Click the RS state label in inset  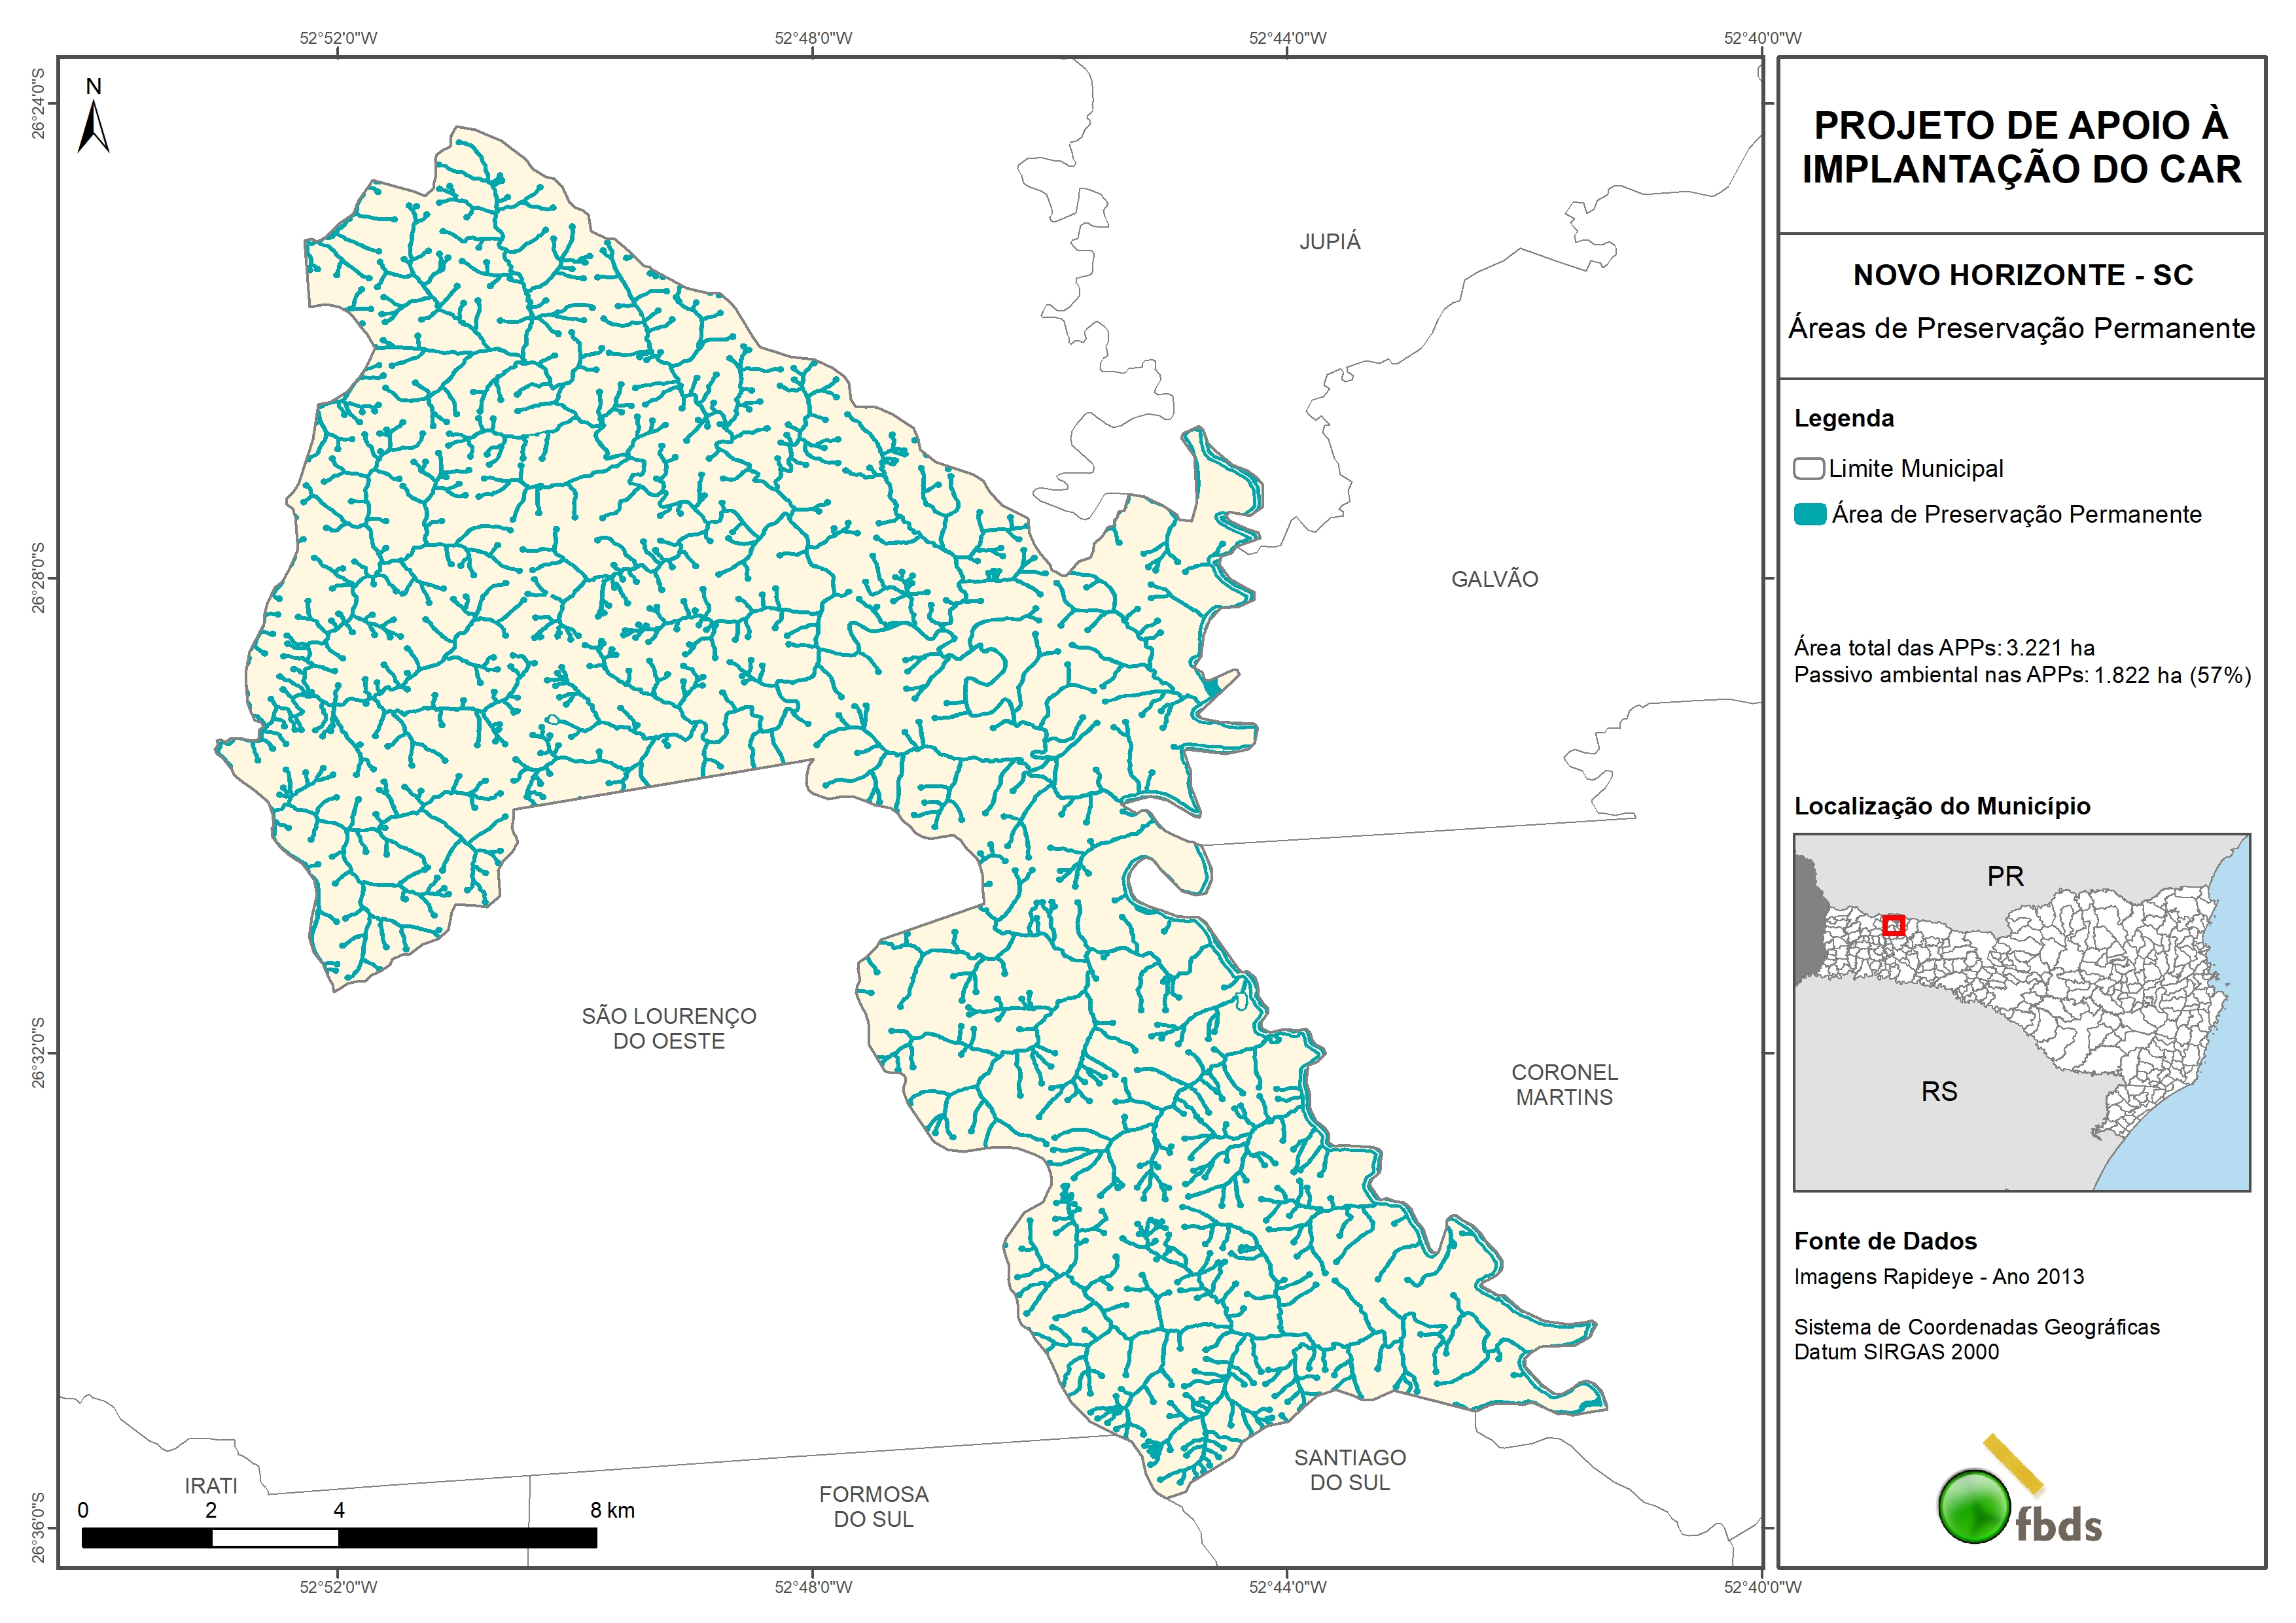click(1939, 1092)
